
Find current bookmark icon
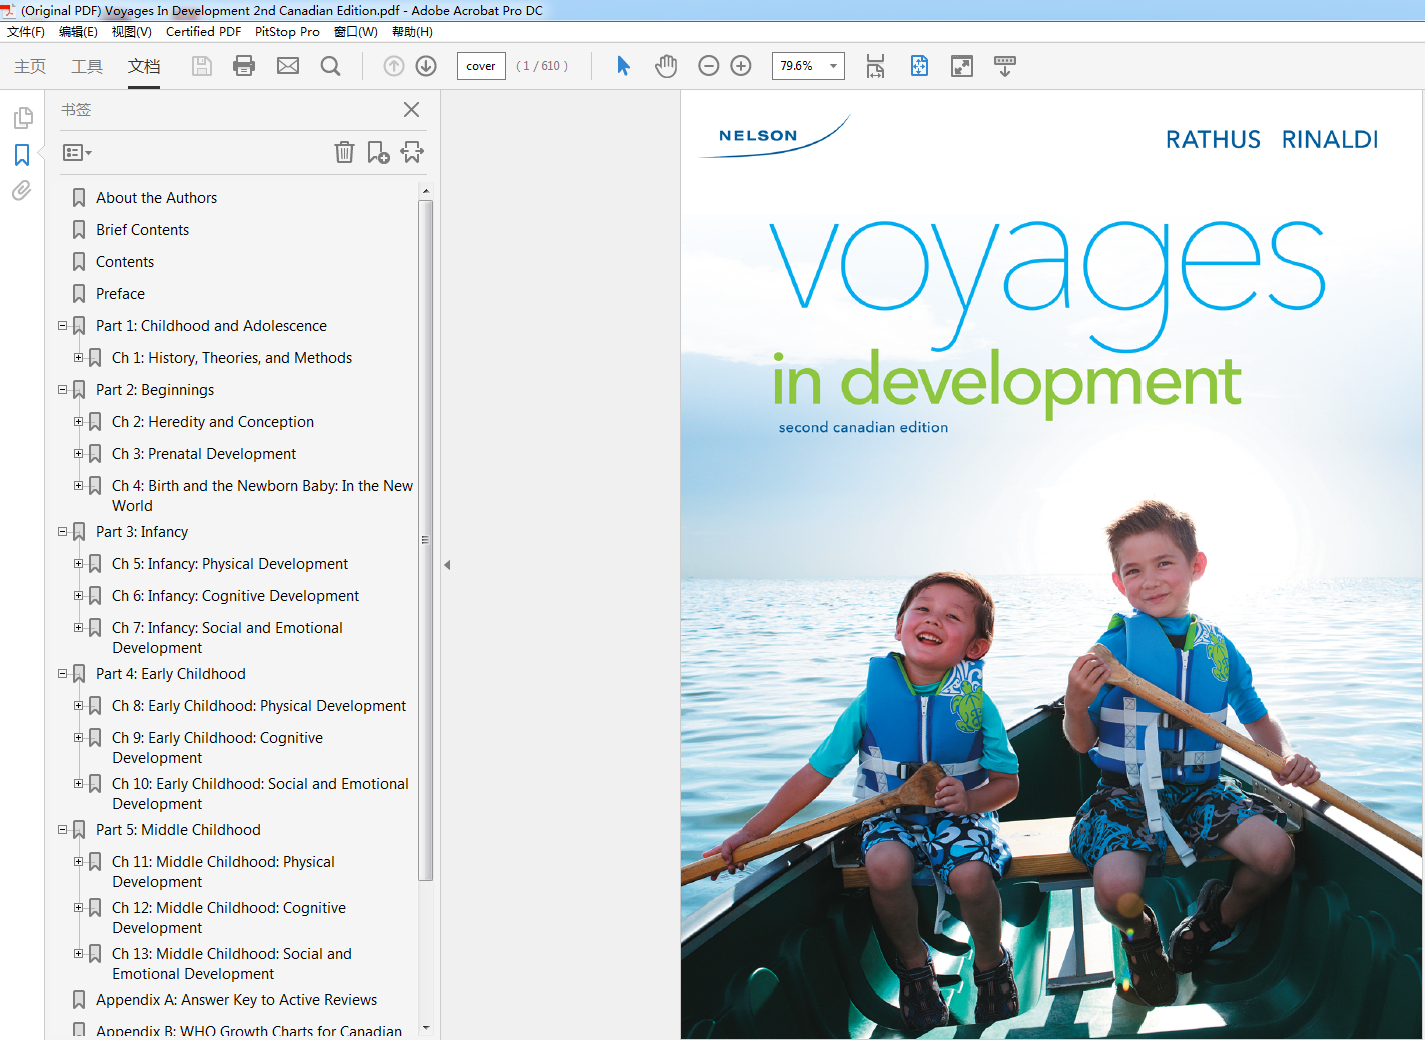[x=412, y=152]
